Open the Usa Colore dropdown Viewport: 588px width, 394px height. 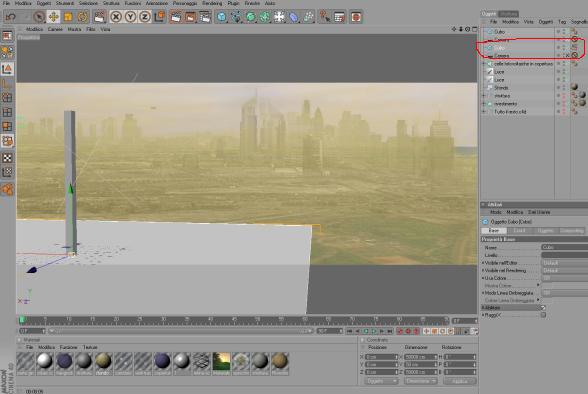click(x=565, y=279)
